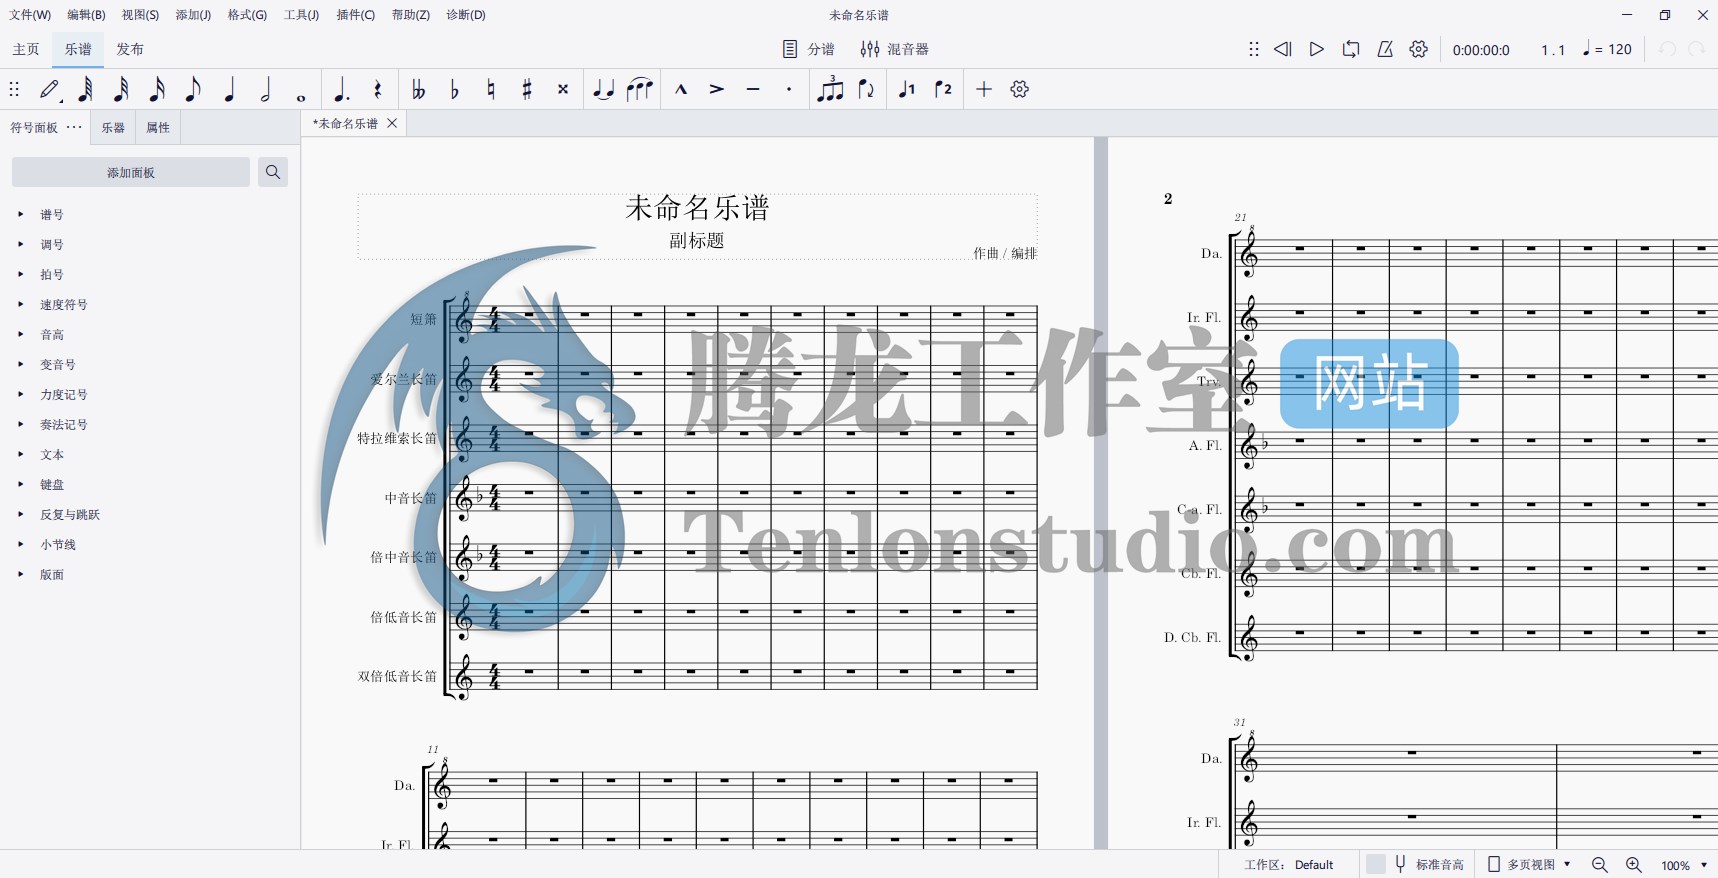Switch to voice 2
This screenshot has width=1718, height=878.
[943, 90]
